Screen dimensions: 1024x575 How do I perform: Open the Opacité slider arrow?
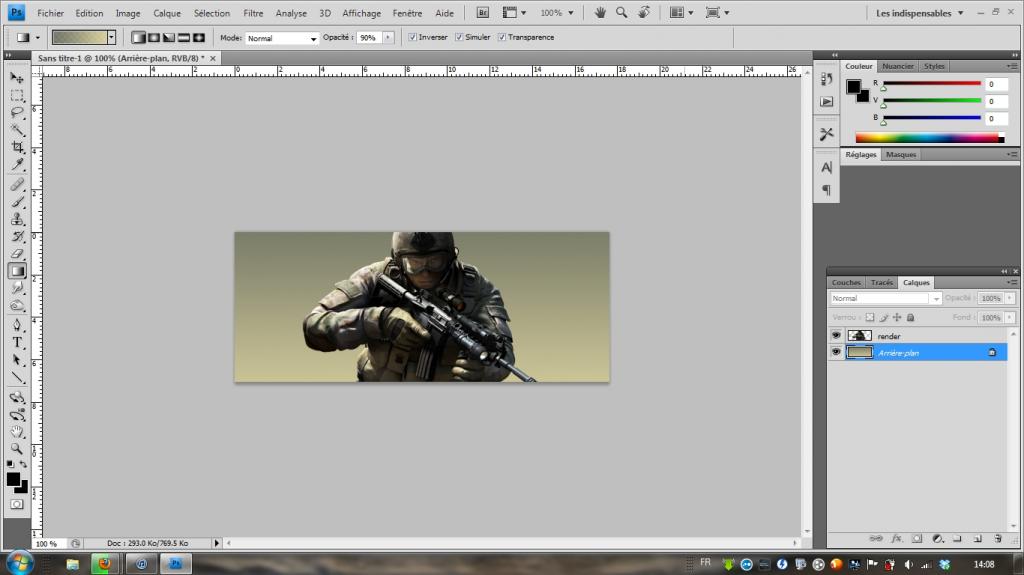tap(388, 38)
